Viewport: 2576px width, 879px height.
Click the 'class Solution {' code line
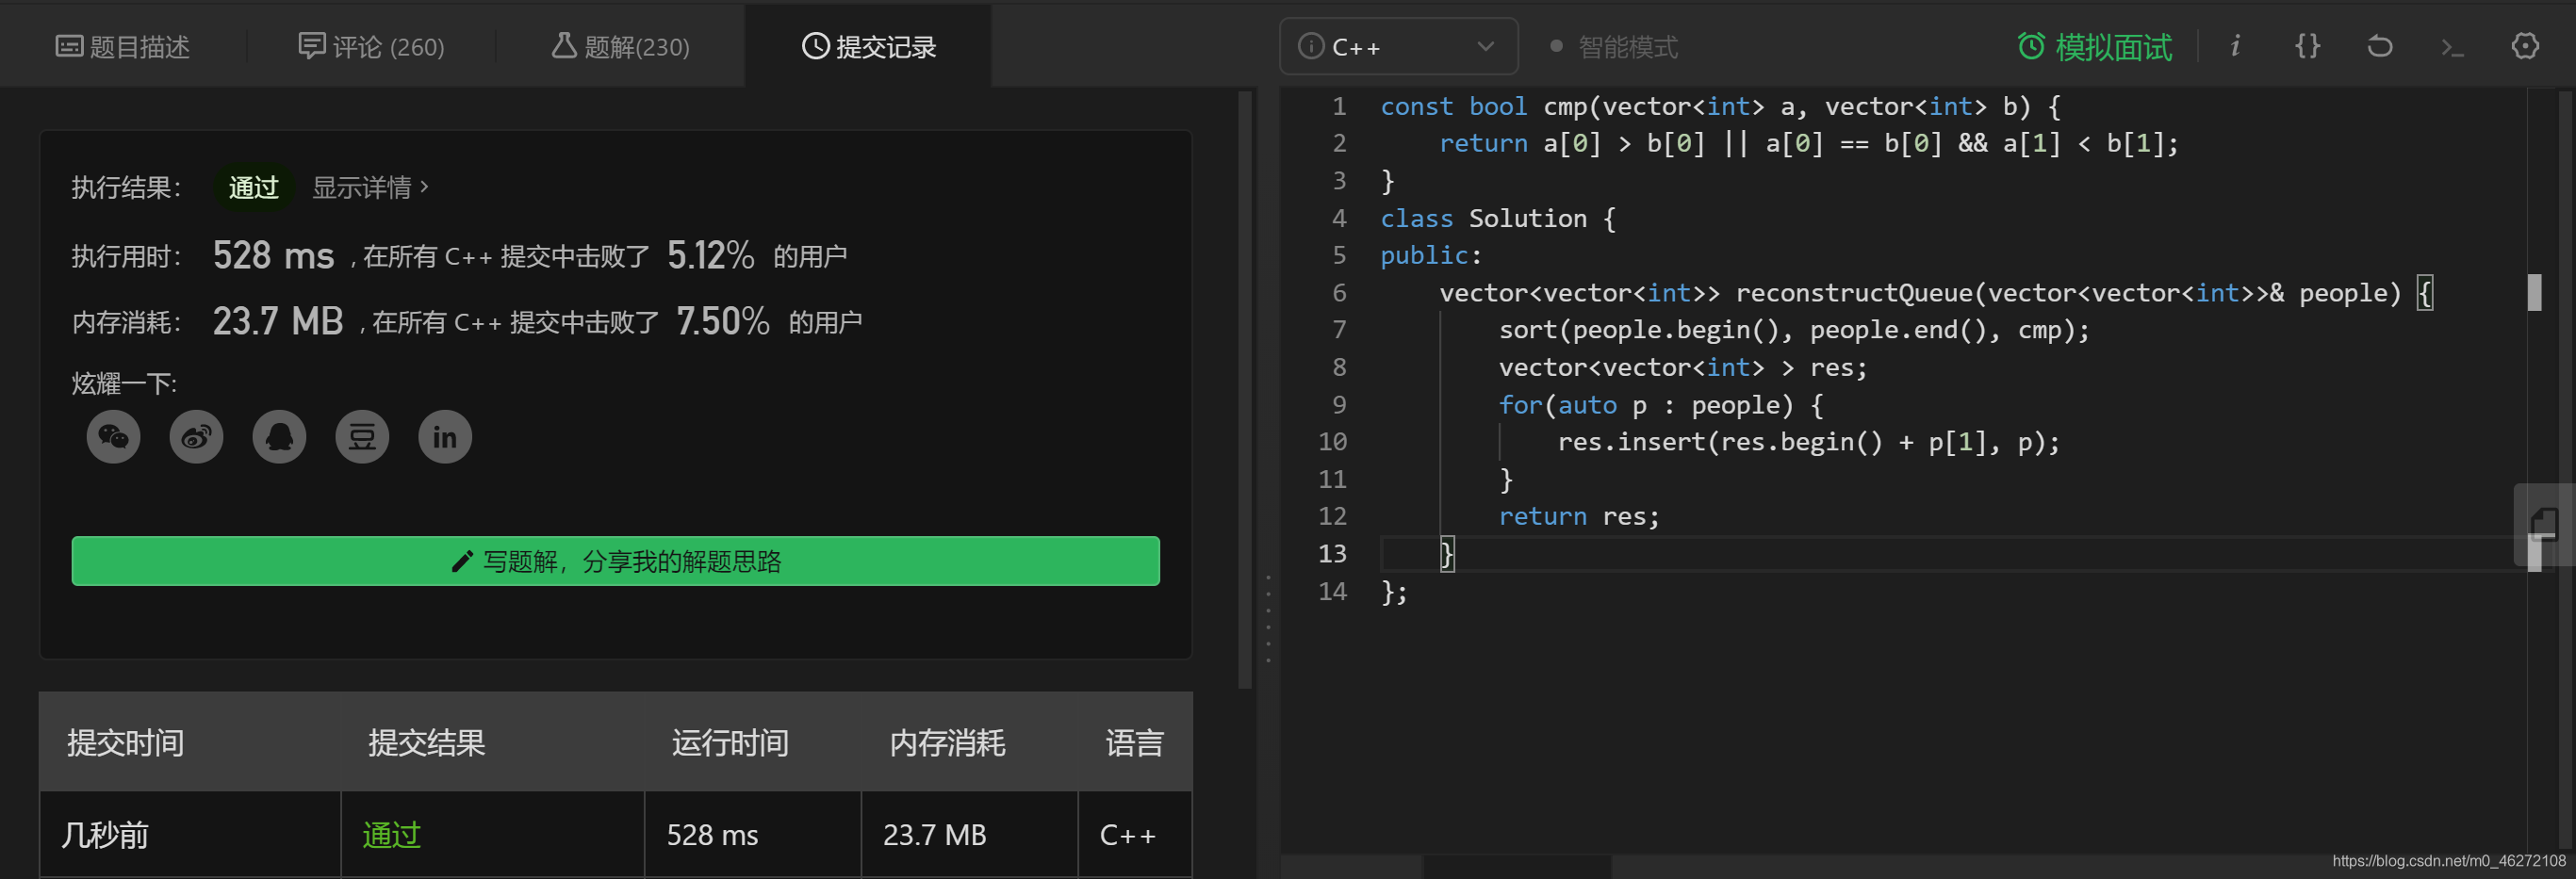coord(1498,219)
